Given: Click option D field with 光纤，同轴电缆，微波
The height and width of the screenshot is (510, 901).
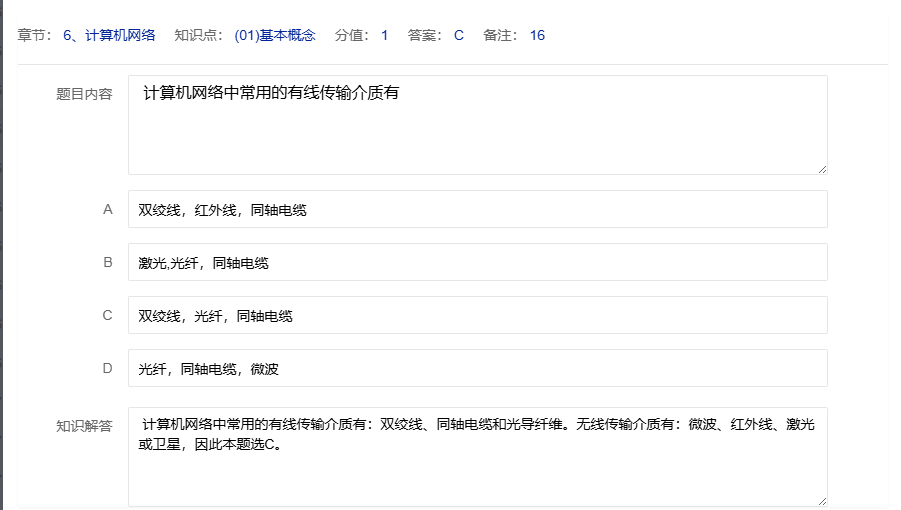Looking at the screenshot, I should coord(477,369).
